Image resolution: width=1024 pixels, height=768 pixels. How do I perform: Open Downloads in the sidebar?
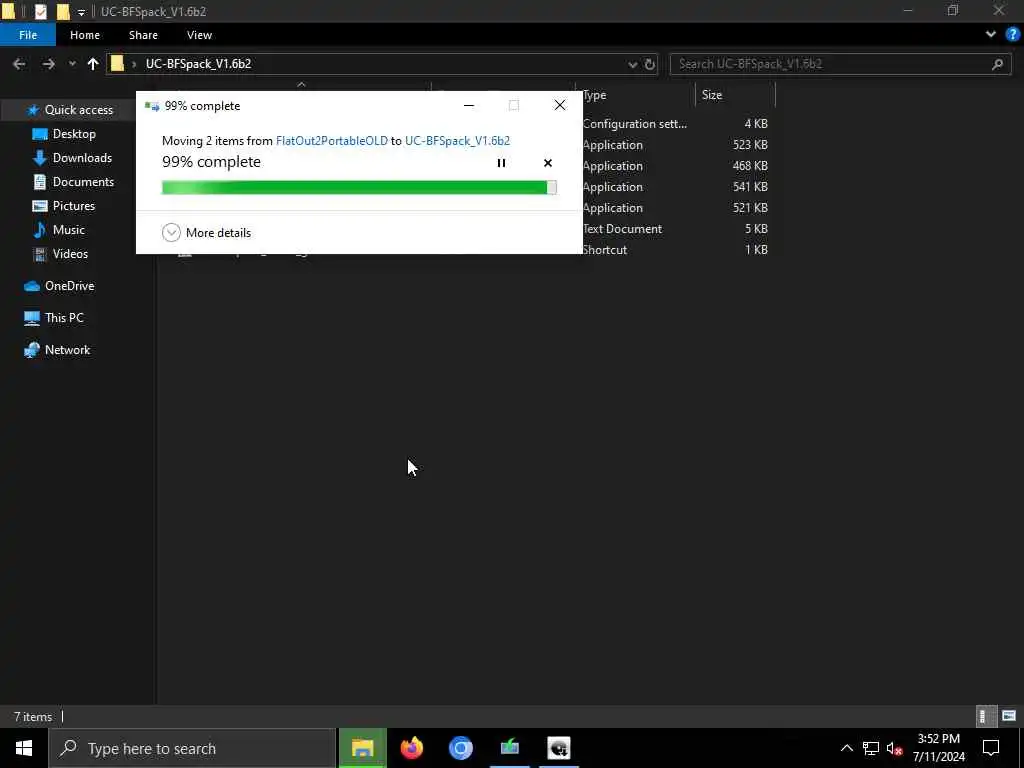pos(82,158)
